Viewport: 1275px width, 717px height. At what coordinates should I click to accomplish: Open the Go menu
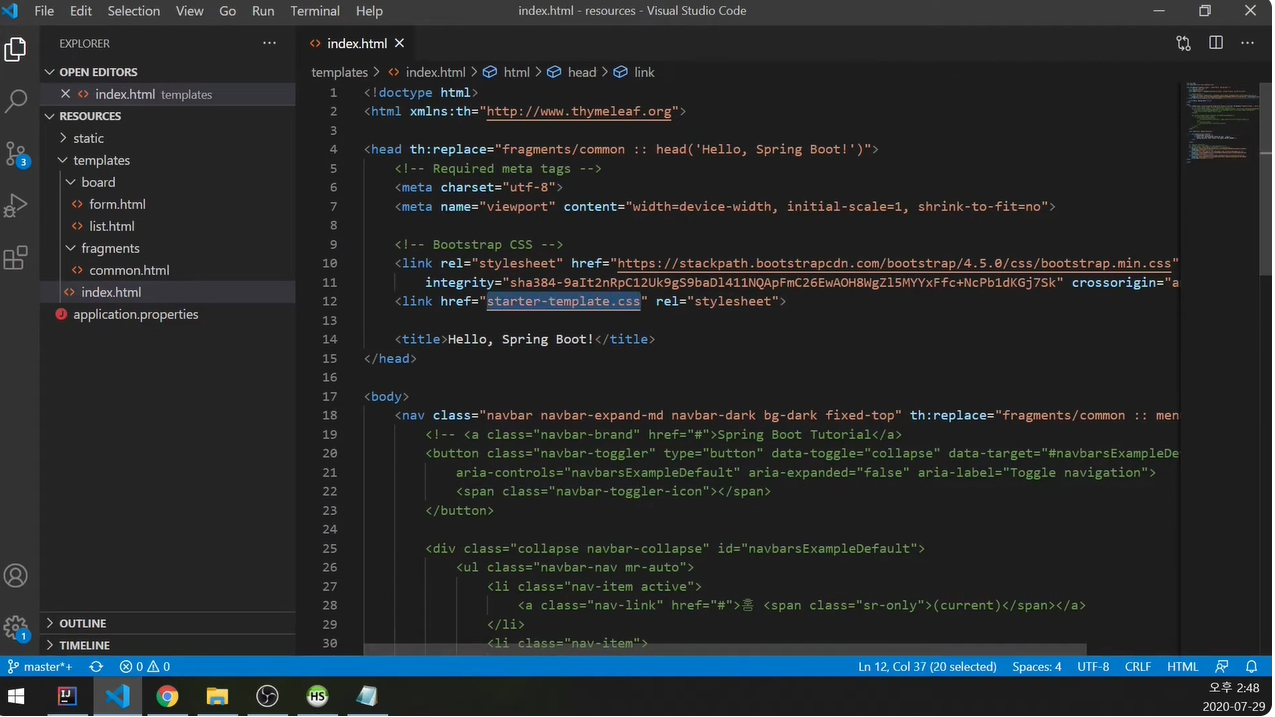(228, 11)
